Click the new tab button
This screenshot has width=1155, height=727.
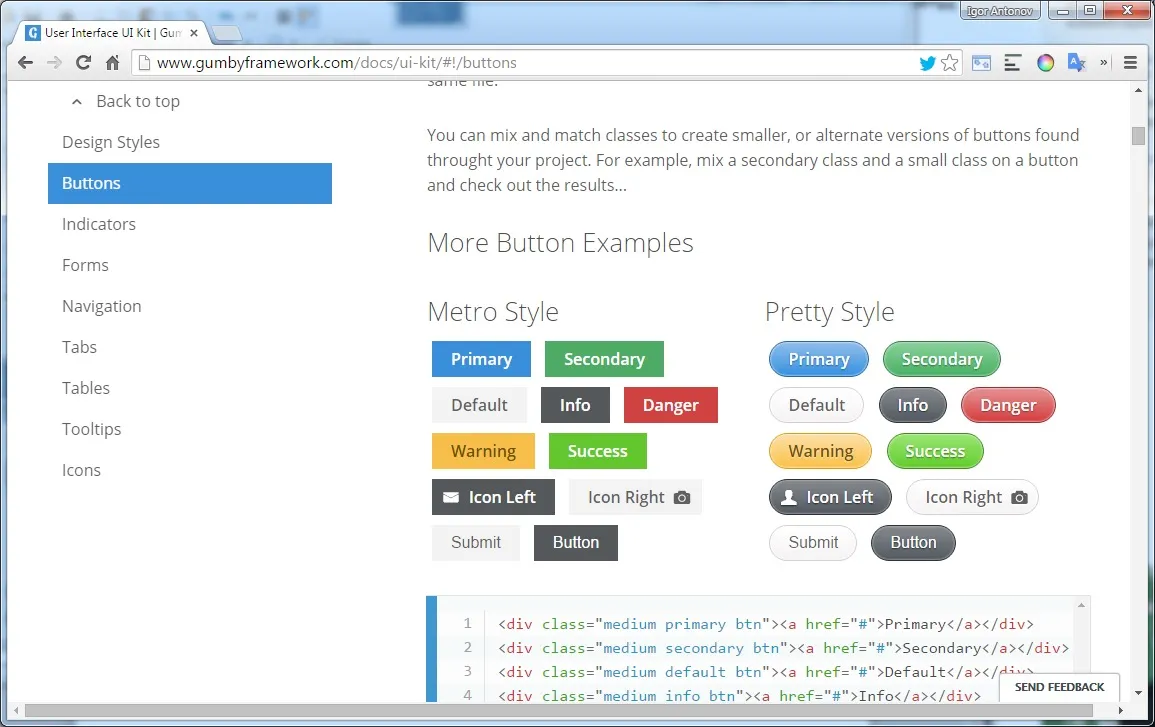point(226,33)
